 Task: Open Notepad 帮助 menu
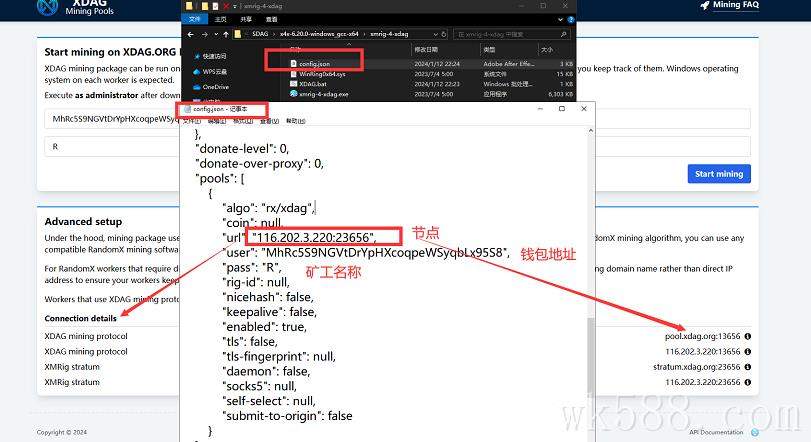click(295, 121)
